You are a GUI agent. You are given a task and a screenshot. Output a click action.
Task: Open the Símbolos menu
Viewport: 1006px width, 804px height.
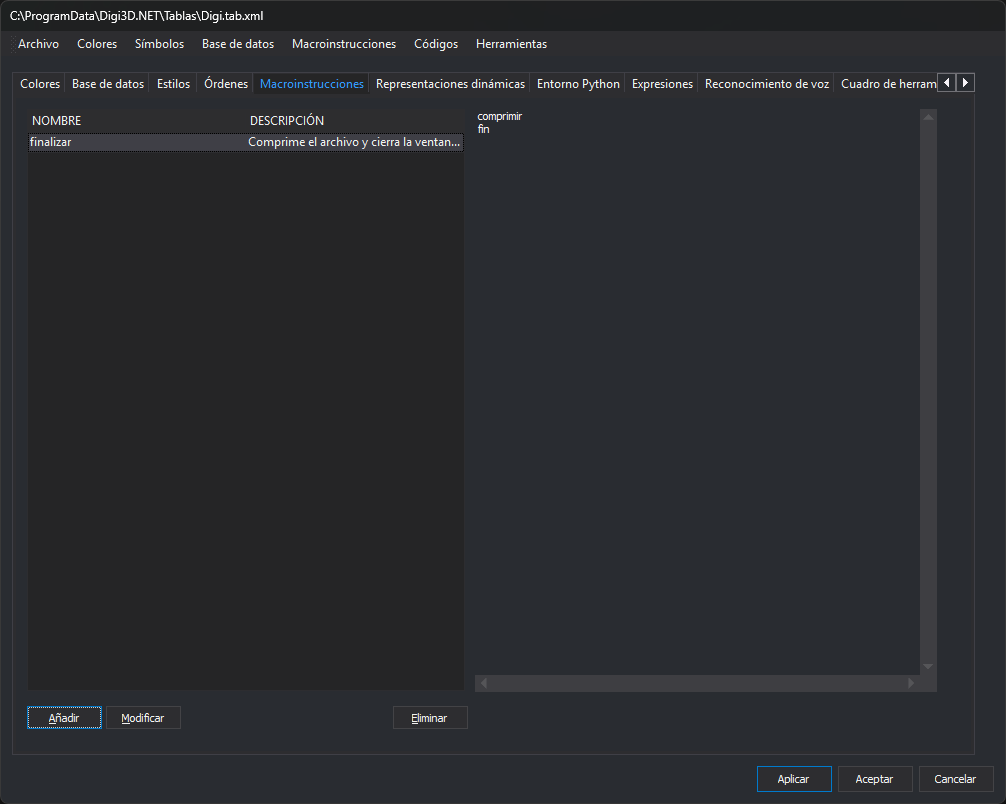pos(159,44)
